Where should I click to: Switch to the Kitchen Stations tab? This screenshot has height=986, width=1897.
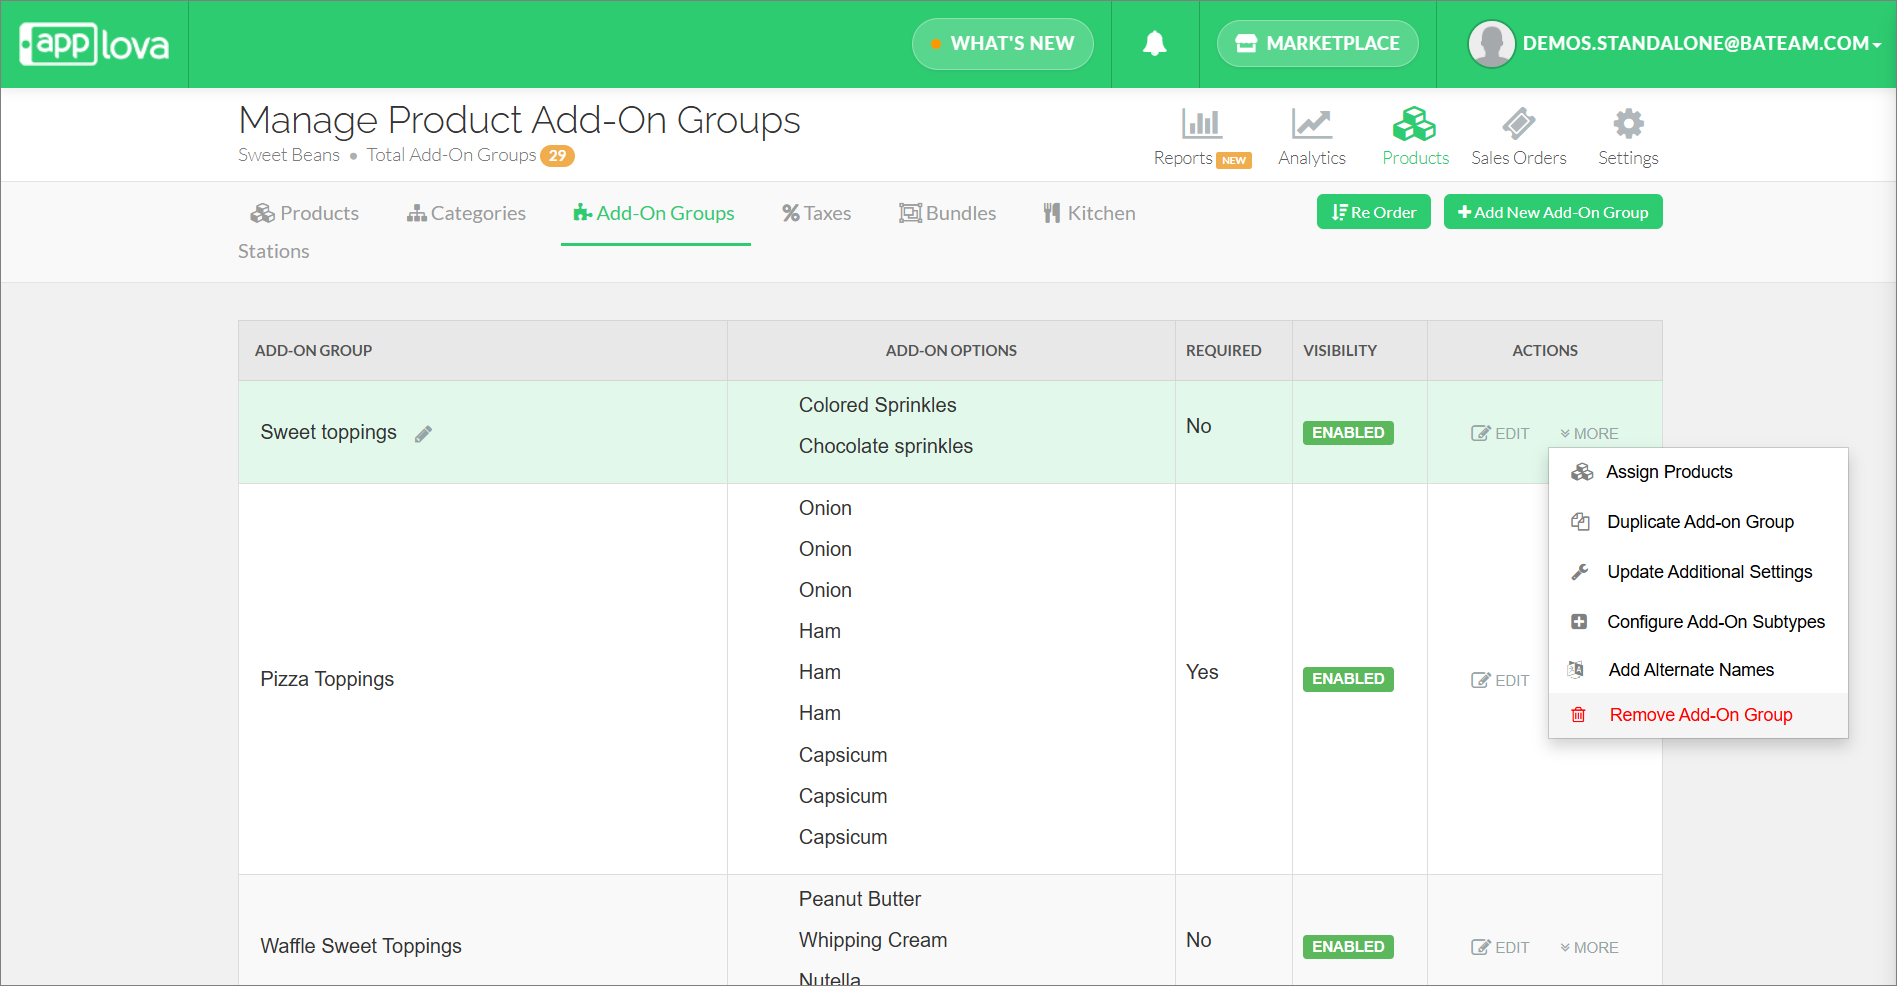coord(1088,213)
